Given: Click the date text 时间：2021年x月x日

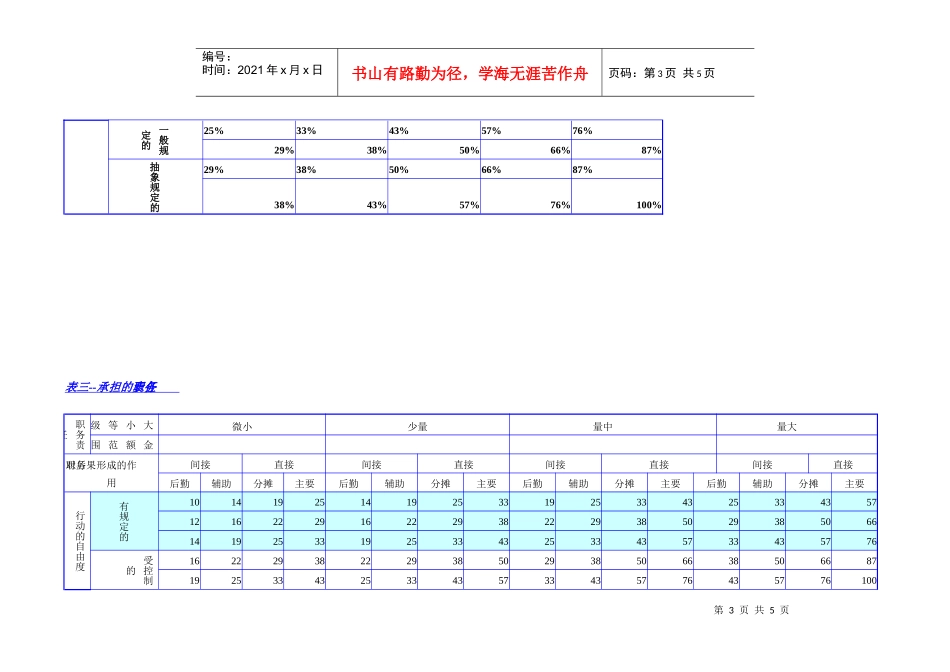Looking at the screenshot, I should pyautogui.click(x=262, y=70).
